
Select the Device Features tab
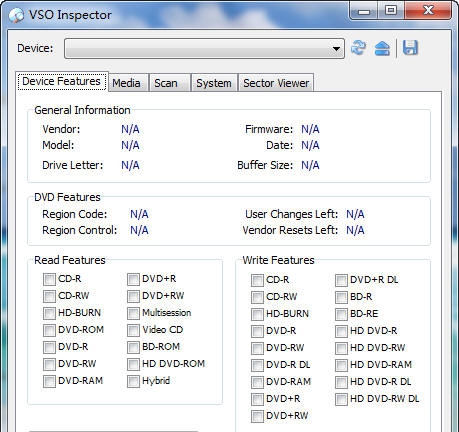coord(61,81)
